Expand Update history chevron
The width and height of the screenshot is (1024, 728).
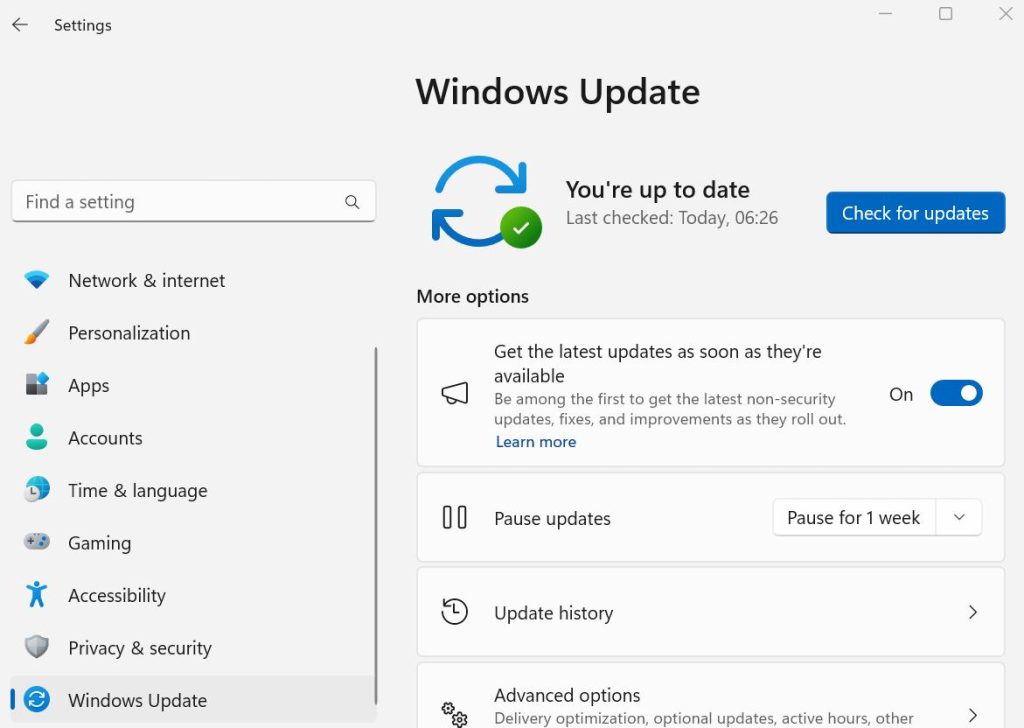point(972,612)
